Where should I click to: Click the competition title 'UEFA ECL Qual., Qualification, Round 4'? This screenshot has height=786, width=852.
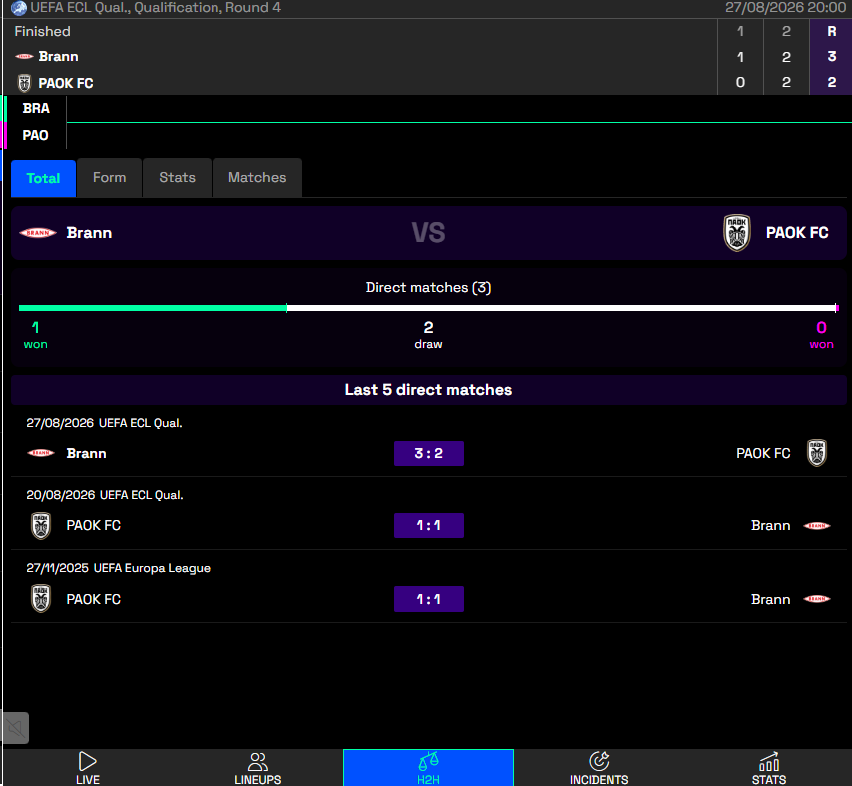[155, 8]
